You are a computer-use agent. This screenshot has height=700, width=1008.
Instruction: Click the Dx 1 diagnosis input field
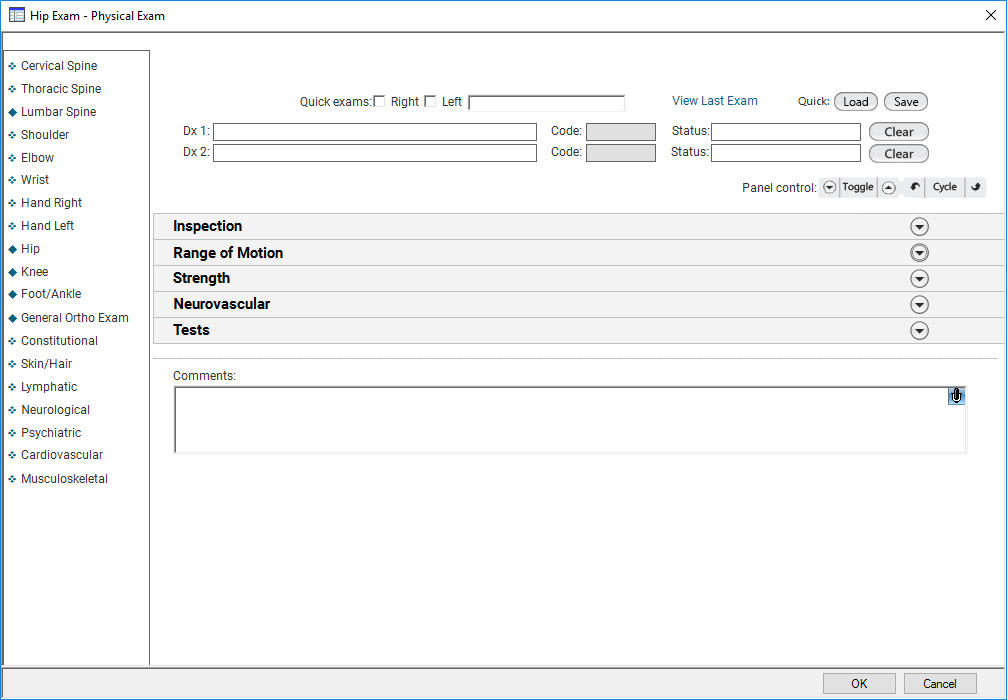(x=375, y=132)
